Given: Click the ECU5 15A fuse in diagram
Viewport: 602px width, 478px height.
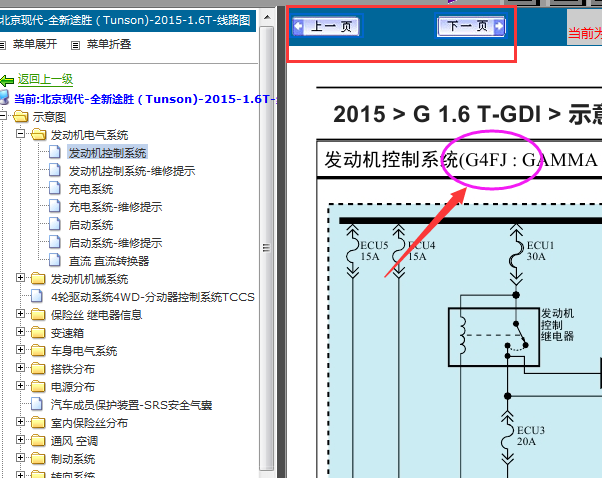Looking at the screenshot, I should pos(353,251).
